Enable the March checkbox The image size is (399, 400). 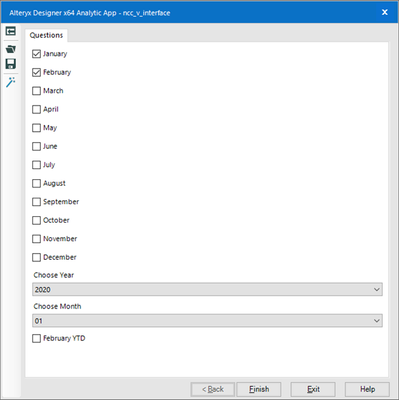point(36,91)
